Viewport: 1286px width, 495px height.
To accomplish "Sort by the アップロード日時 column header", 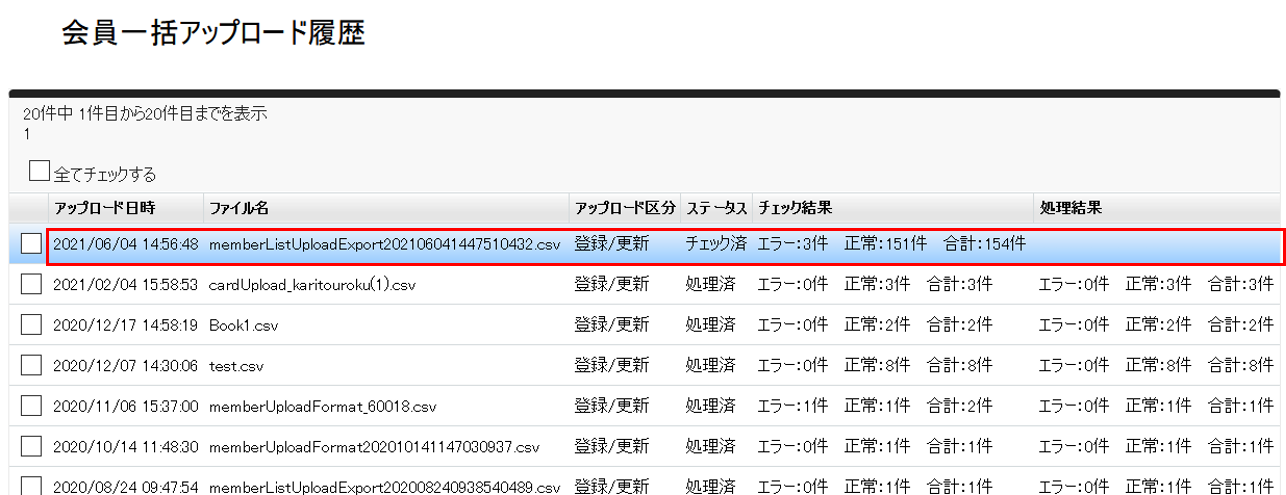I will [105, 208].
